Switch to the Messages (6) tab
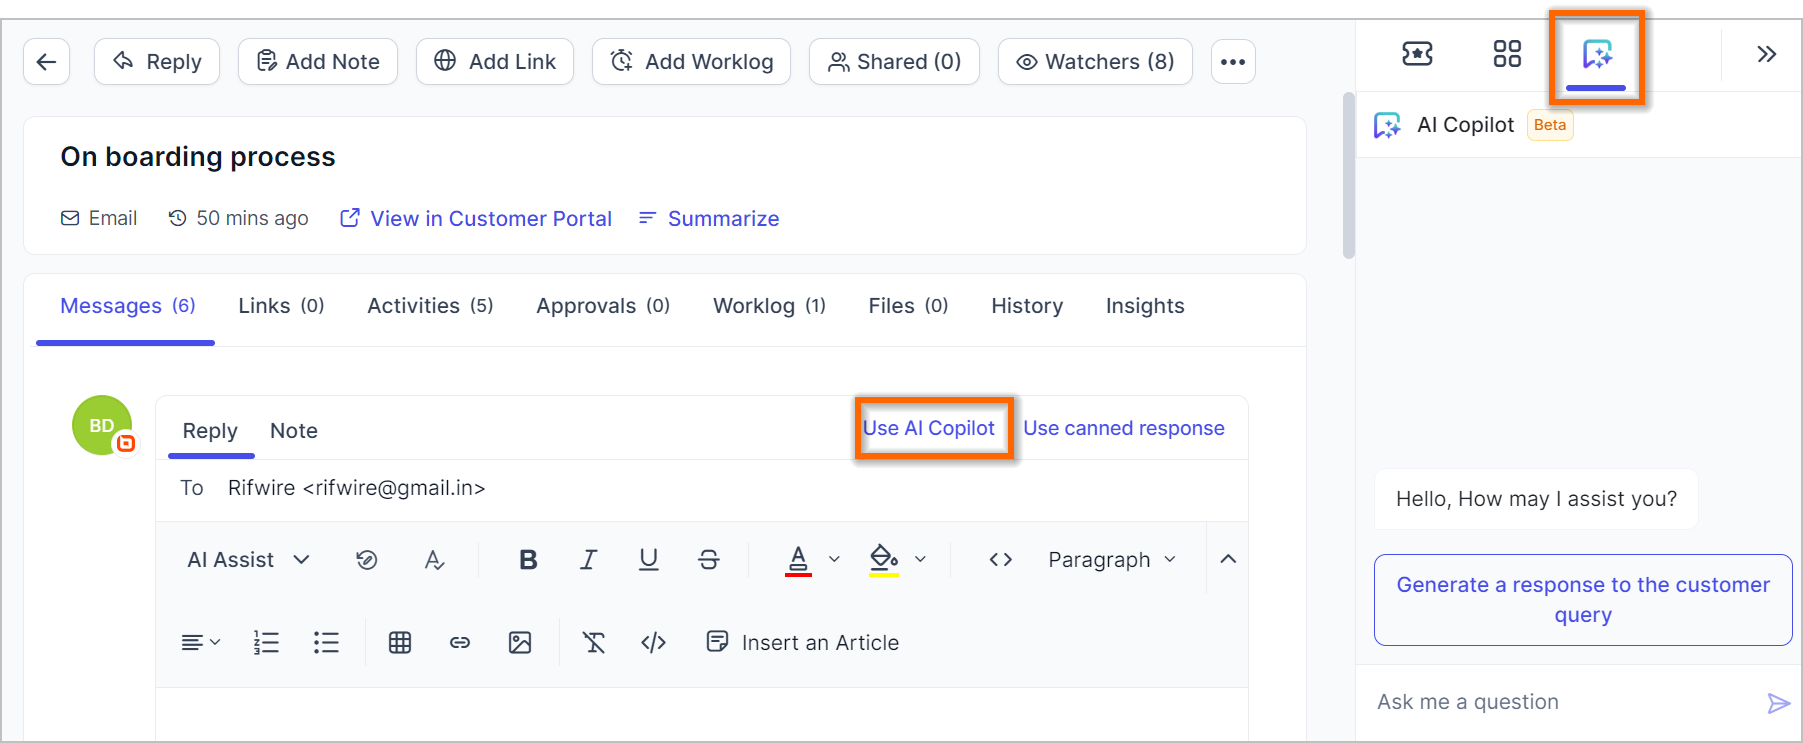Viewport: 1803px width, 743px height. (127, 306)
